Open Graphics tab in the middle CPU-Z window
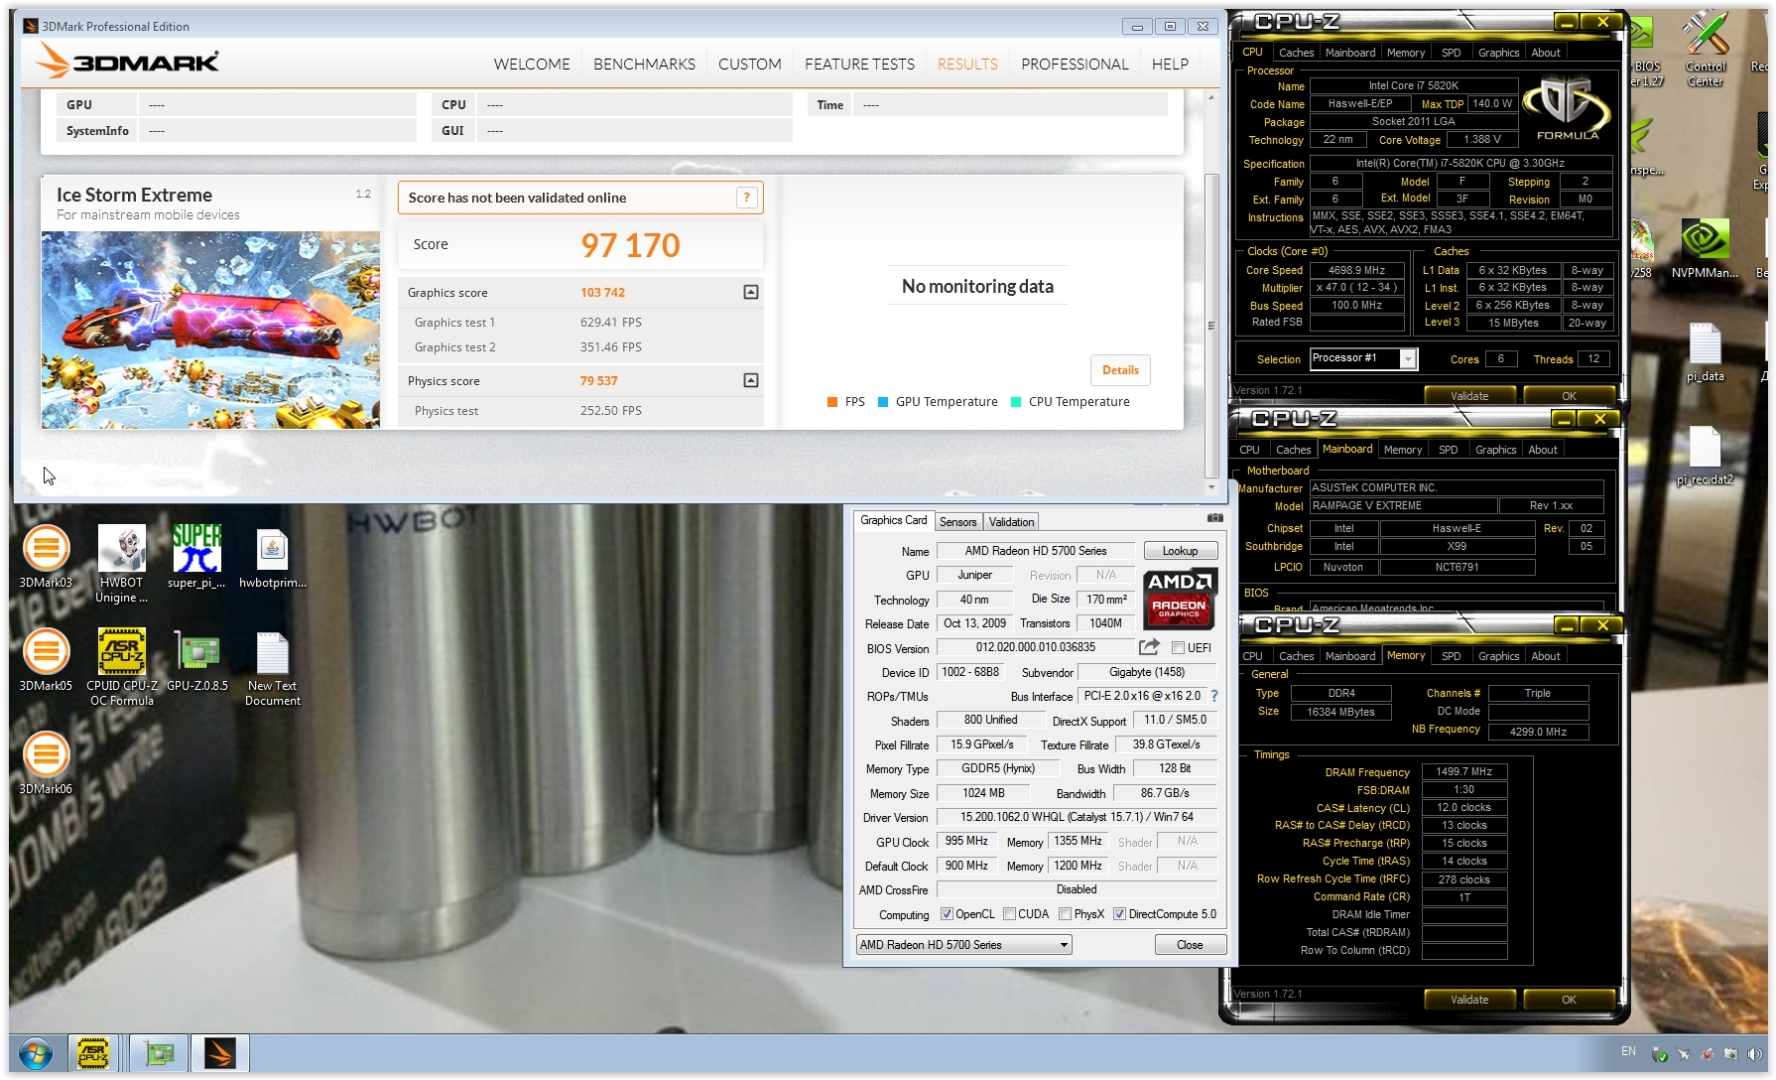This screenshot has height=1080, width=1776. [1495, 450]
